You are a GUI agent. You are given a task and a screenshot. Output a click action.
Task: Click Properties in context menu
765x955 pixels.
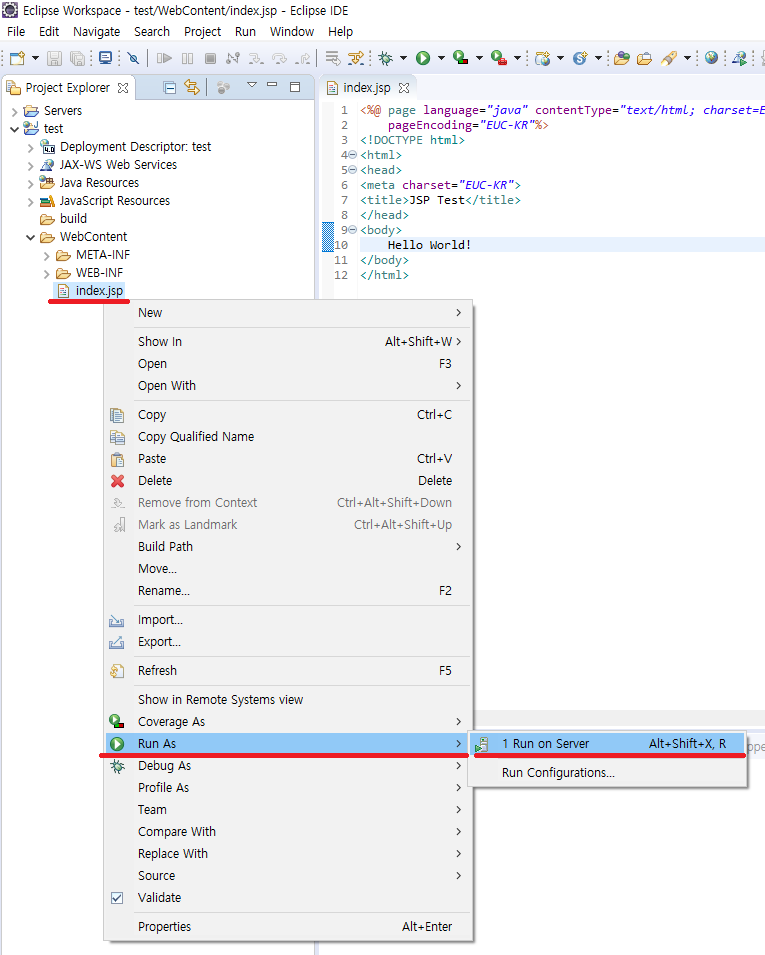289,927
